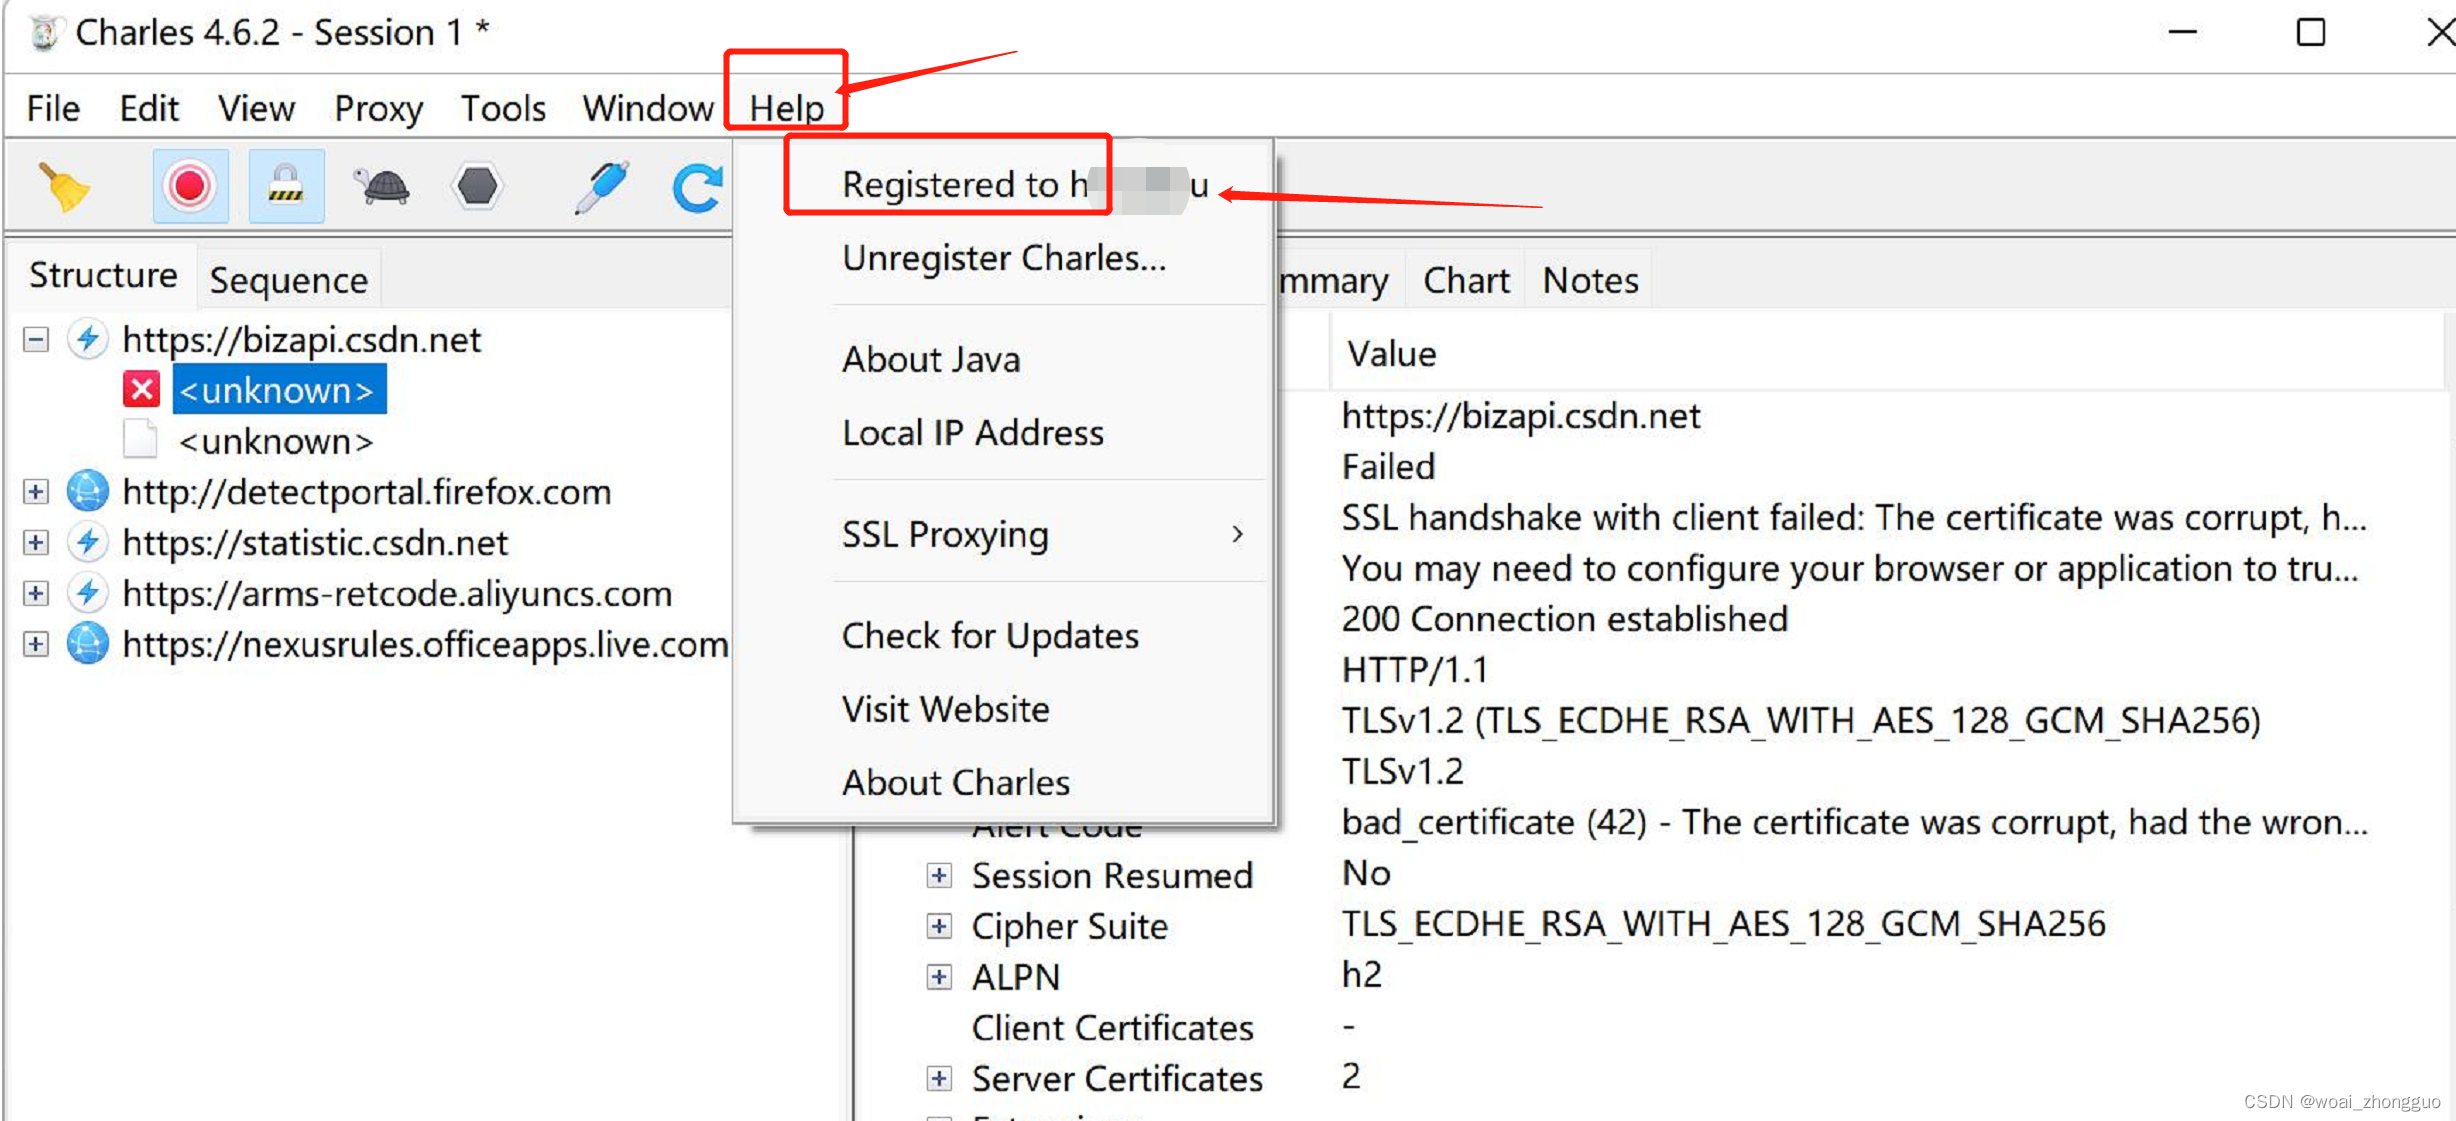Screen dimensions: 2456x1121
Task: Select the red X failed request
Action: [x=142, y=390]
